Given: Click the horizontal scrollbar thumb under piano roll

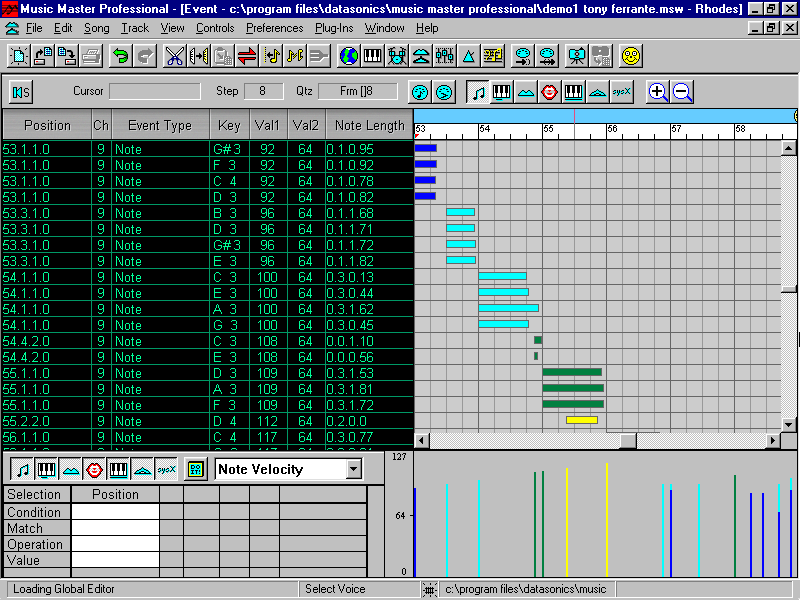Looking at the screenshot, I should [x=628, y=440].
